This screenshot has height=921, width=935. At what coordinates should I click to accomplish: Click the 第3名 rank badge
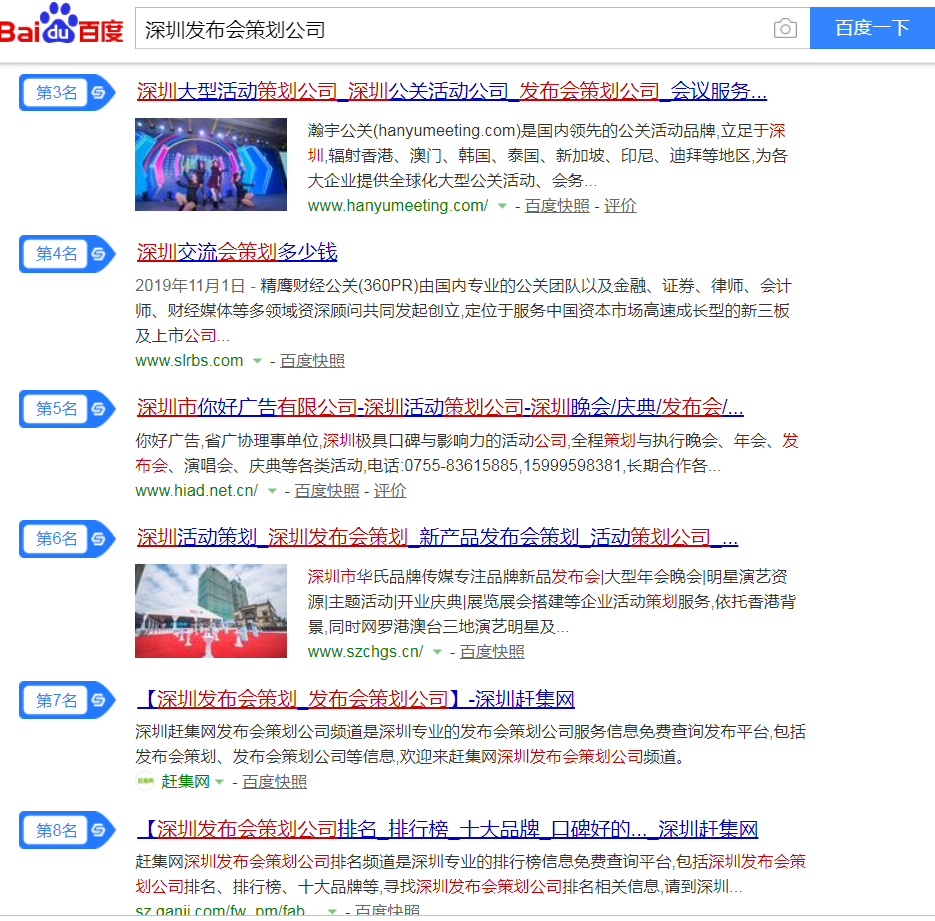(x=67, y=92)
